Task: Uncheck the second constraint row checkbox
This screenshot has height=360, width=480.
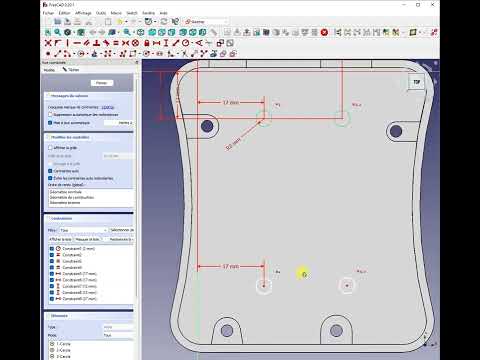Action: [x=52, y=255]
